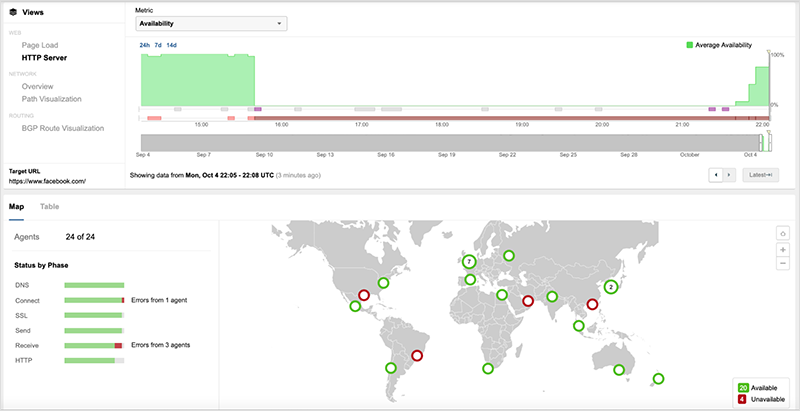Select the red unavailable agent marker in Brazil
The width and height of the screenshot is (800, 411).
click(x=417, y=355)
